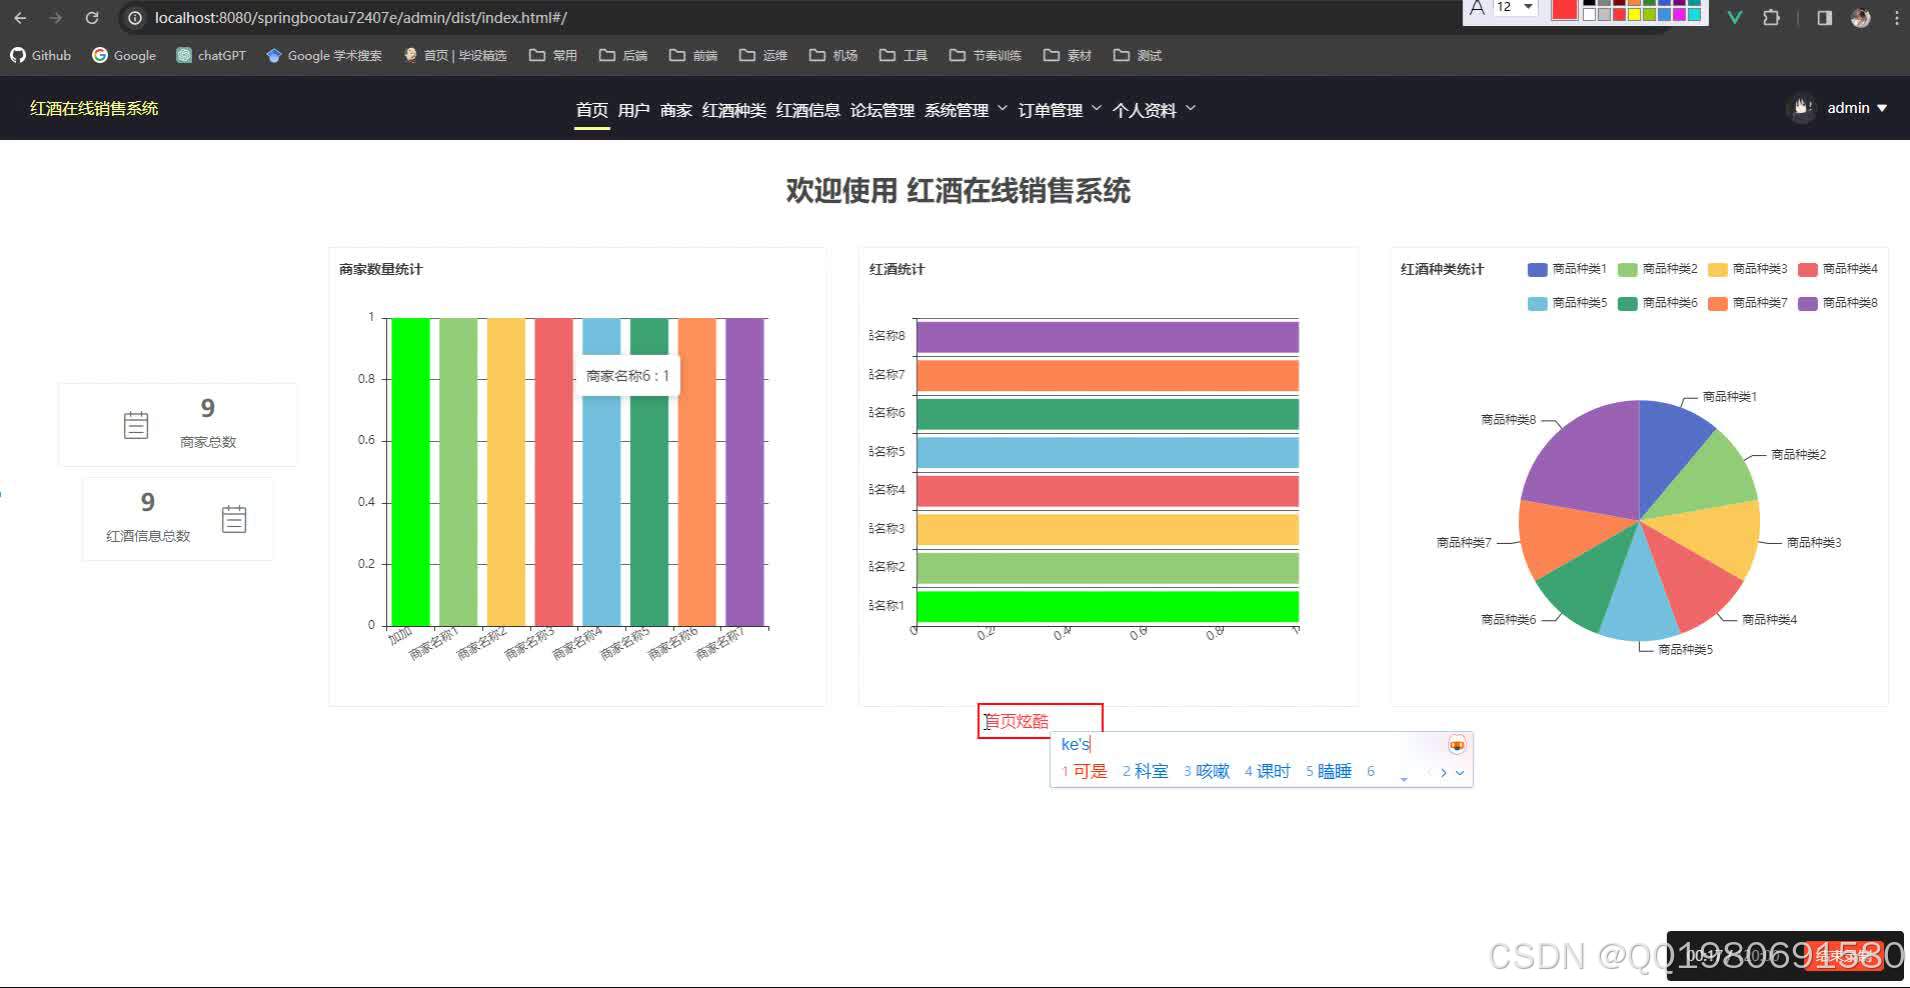1910x988 pixels.
Task: Hide 商品种类8 series via legend
Action: 1837,303
